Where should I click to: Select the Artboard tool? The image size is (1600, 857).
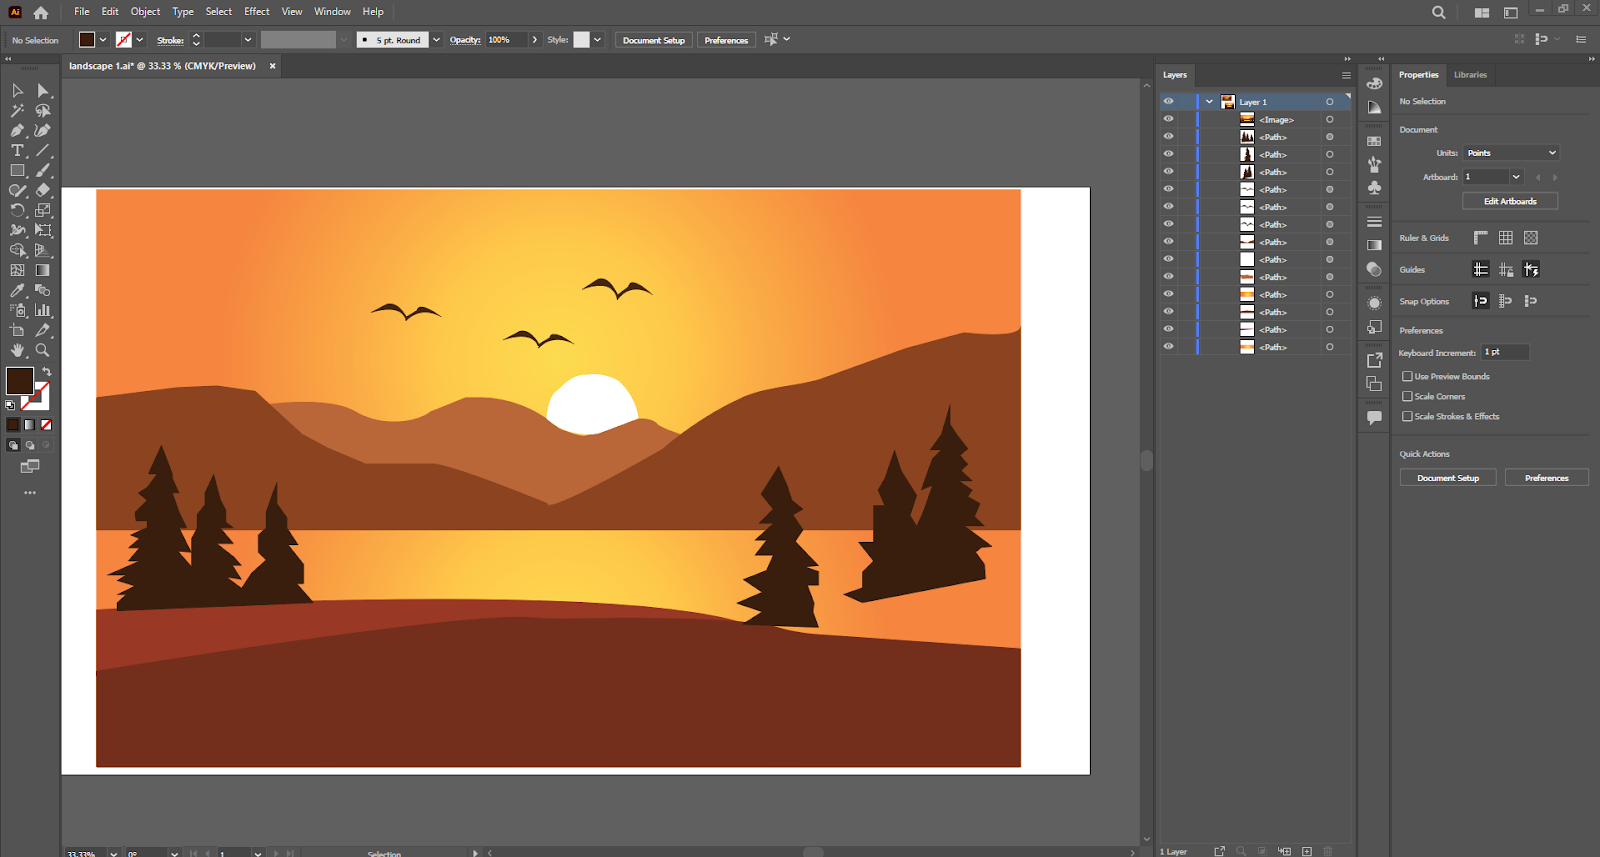tap(17, 330)
